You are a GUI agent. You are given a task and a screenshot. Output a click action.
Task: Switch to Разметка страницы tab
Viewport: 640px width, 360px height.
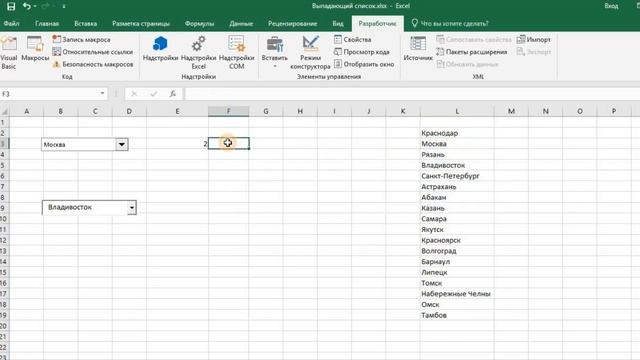click(141, 24)
